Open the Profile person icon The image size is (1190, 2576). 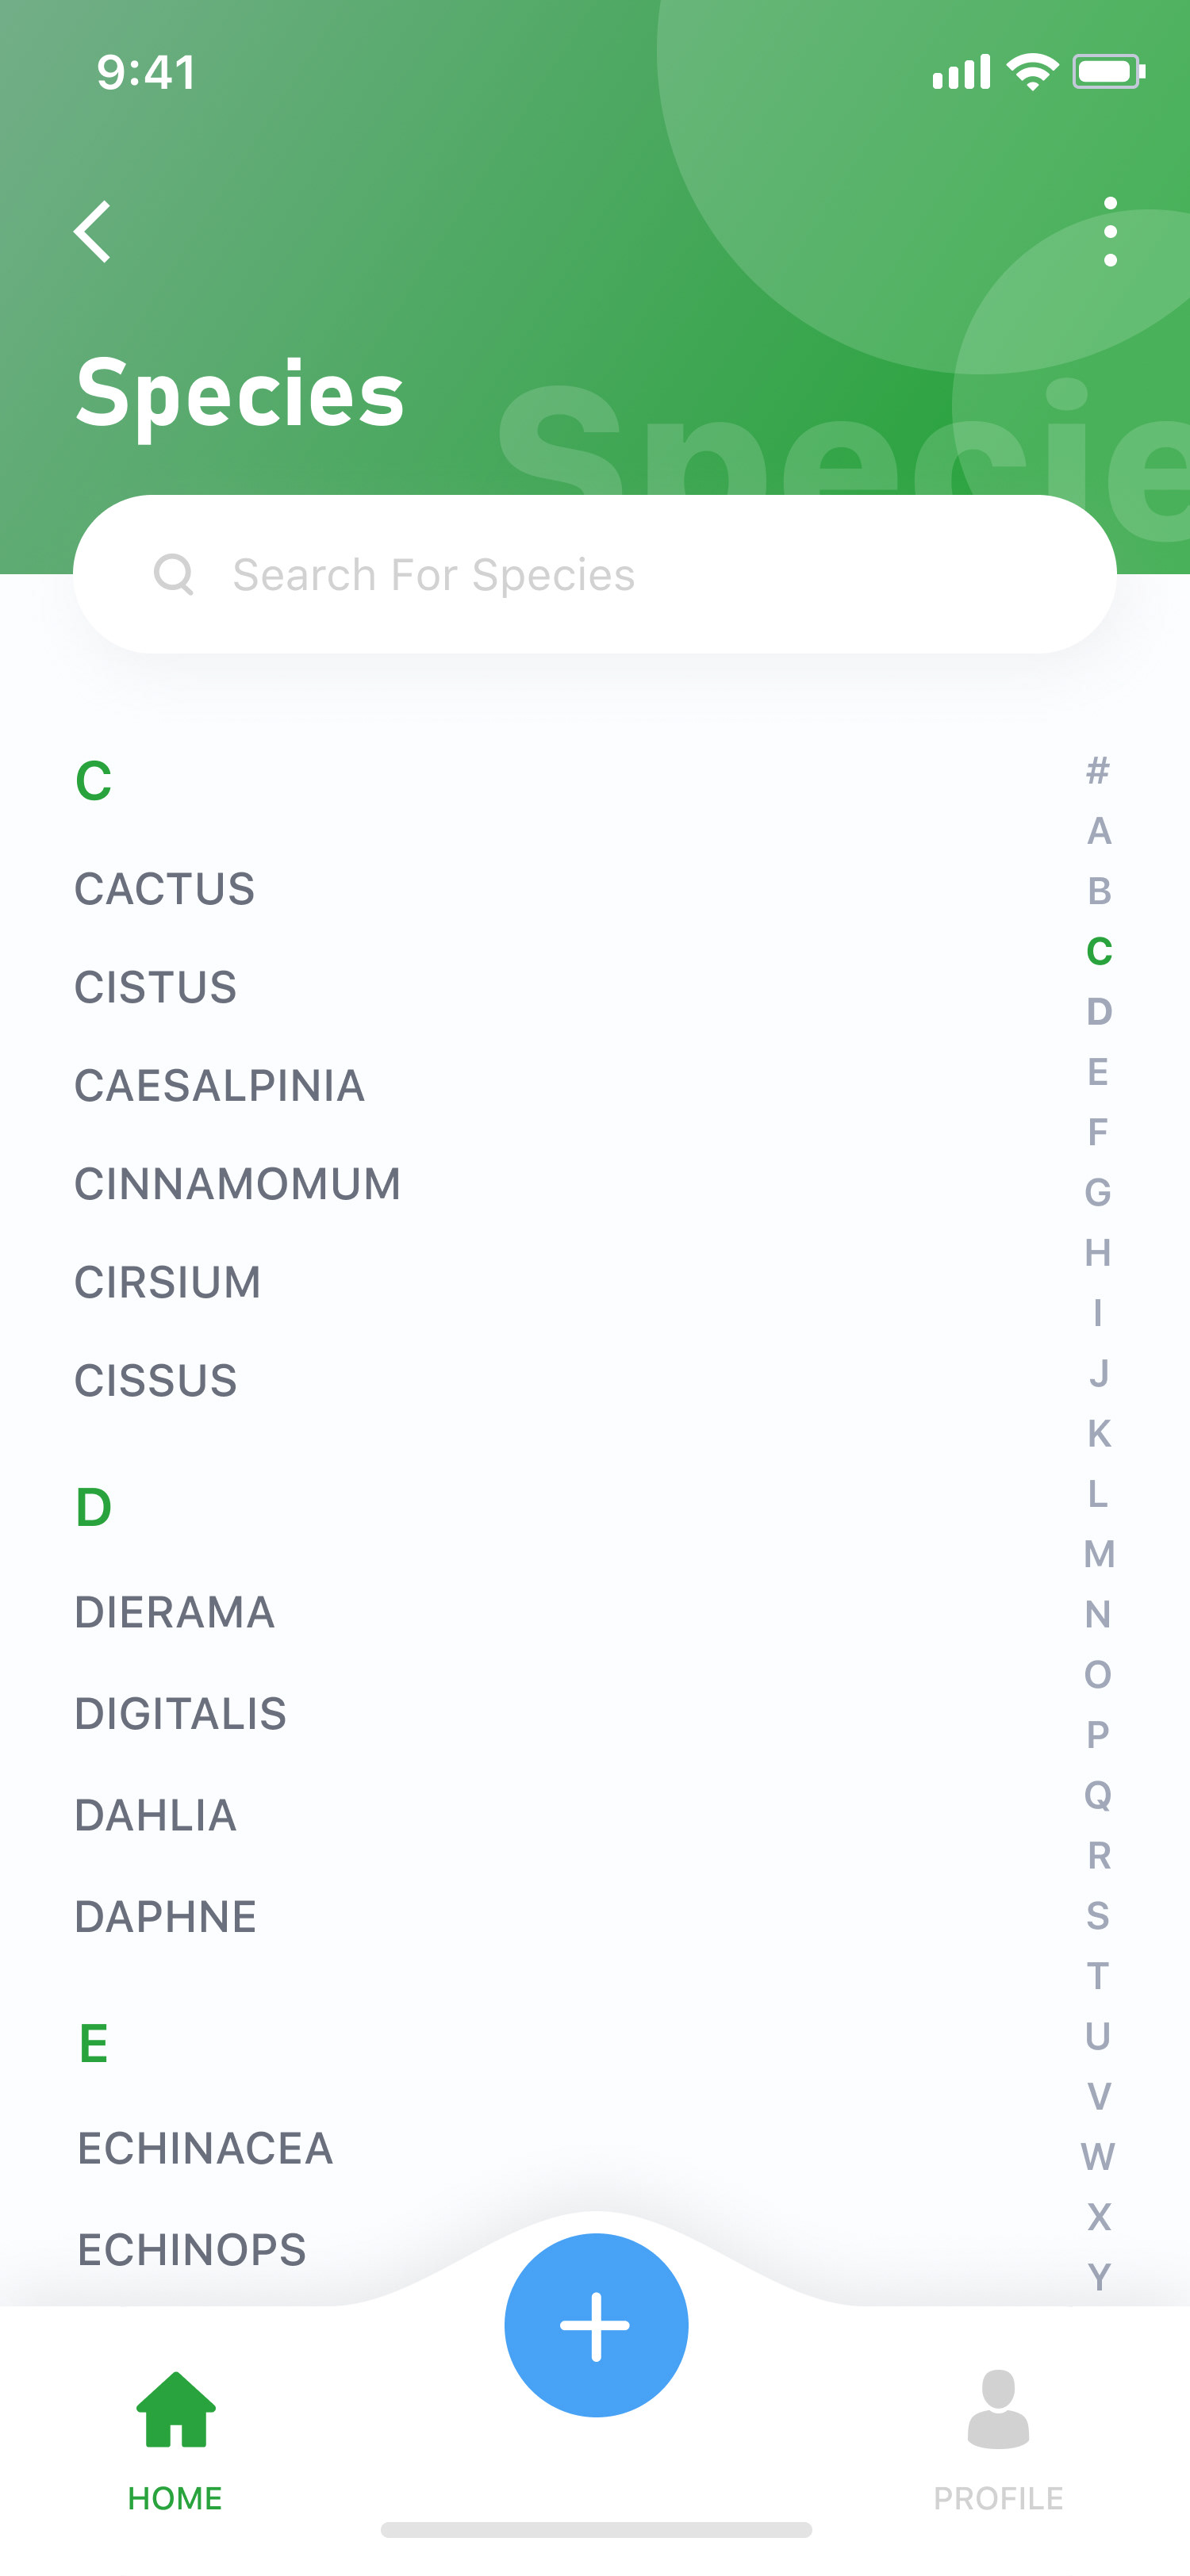tap(998, 2410)
